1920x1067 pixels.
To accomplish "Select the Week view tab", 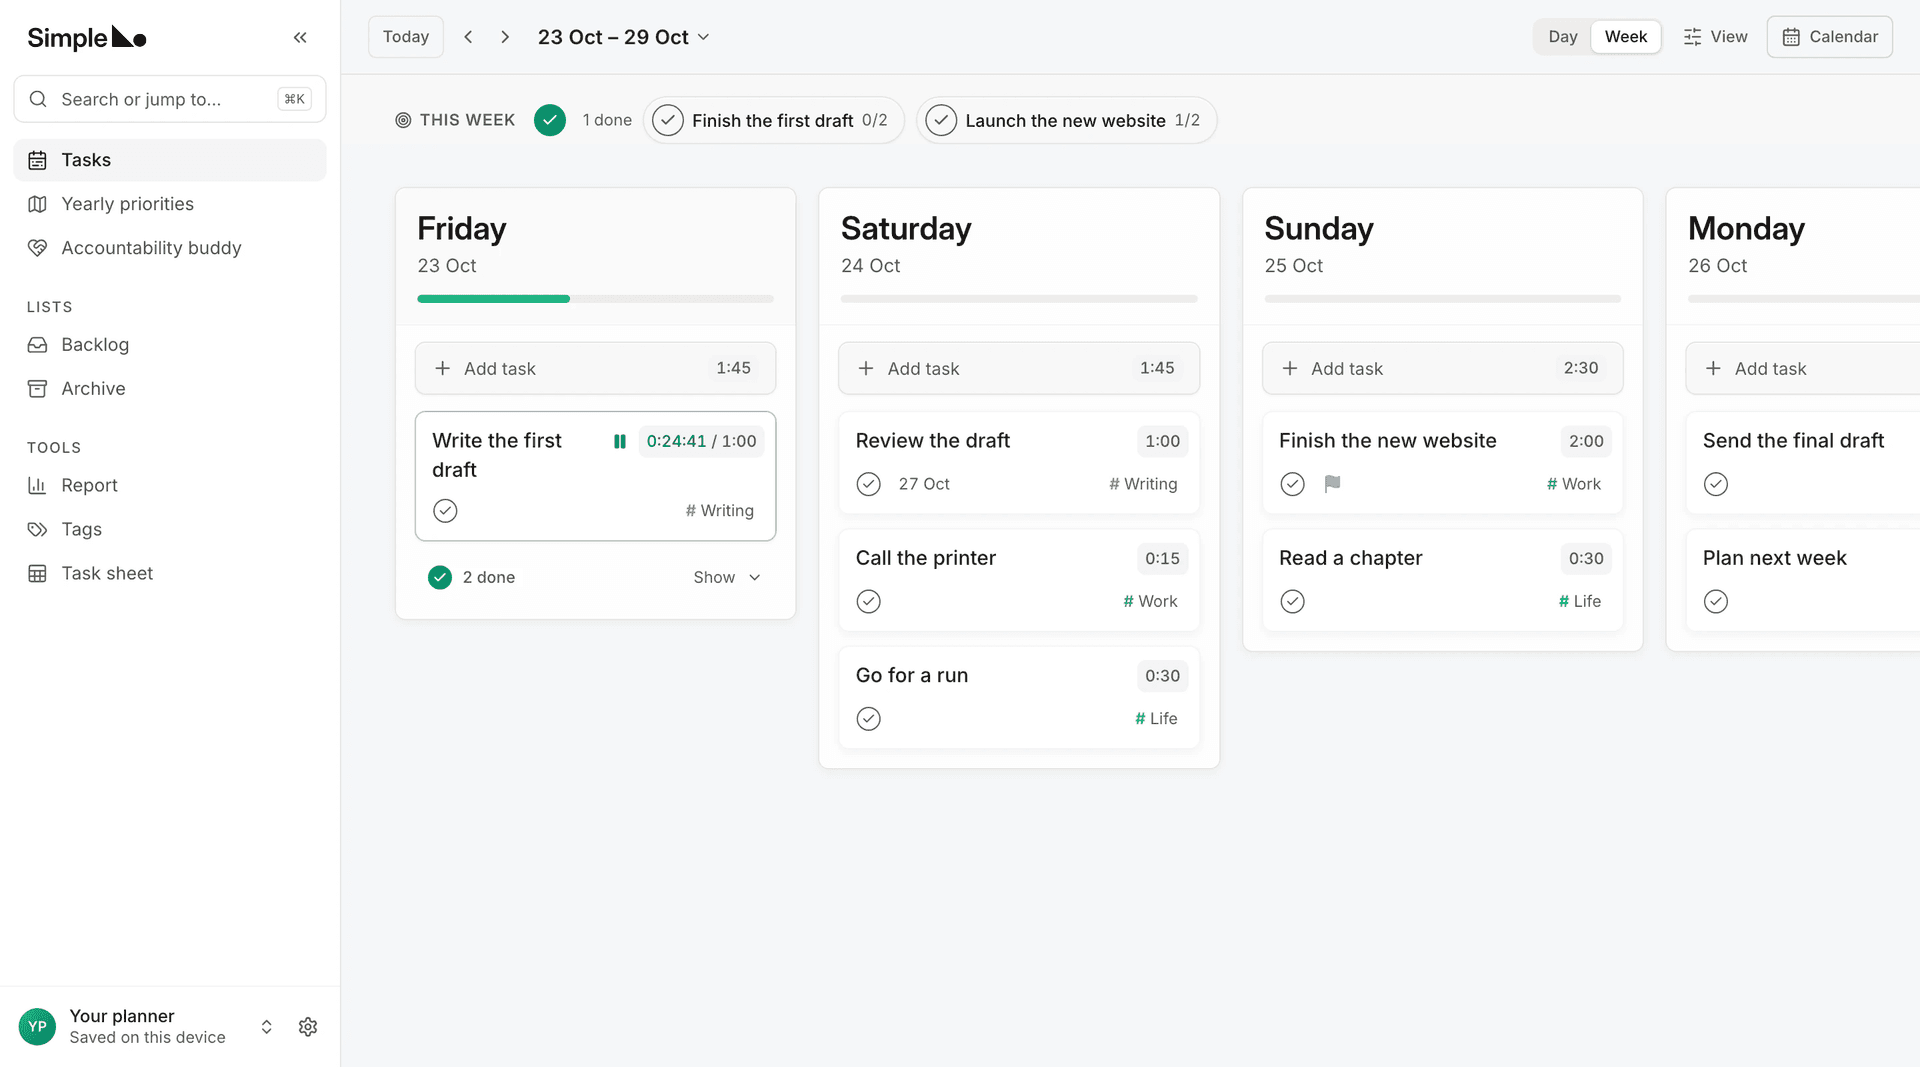I will click(x=1626, y=37).
